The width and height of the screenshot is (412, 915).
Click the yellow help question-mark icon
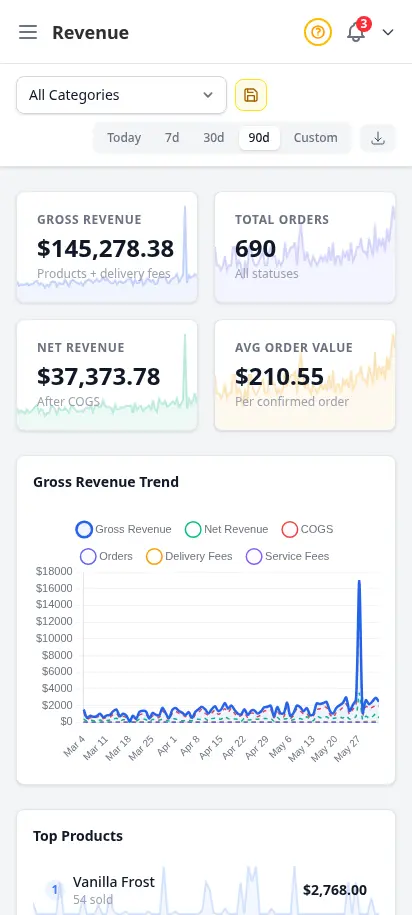(318, 32)
